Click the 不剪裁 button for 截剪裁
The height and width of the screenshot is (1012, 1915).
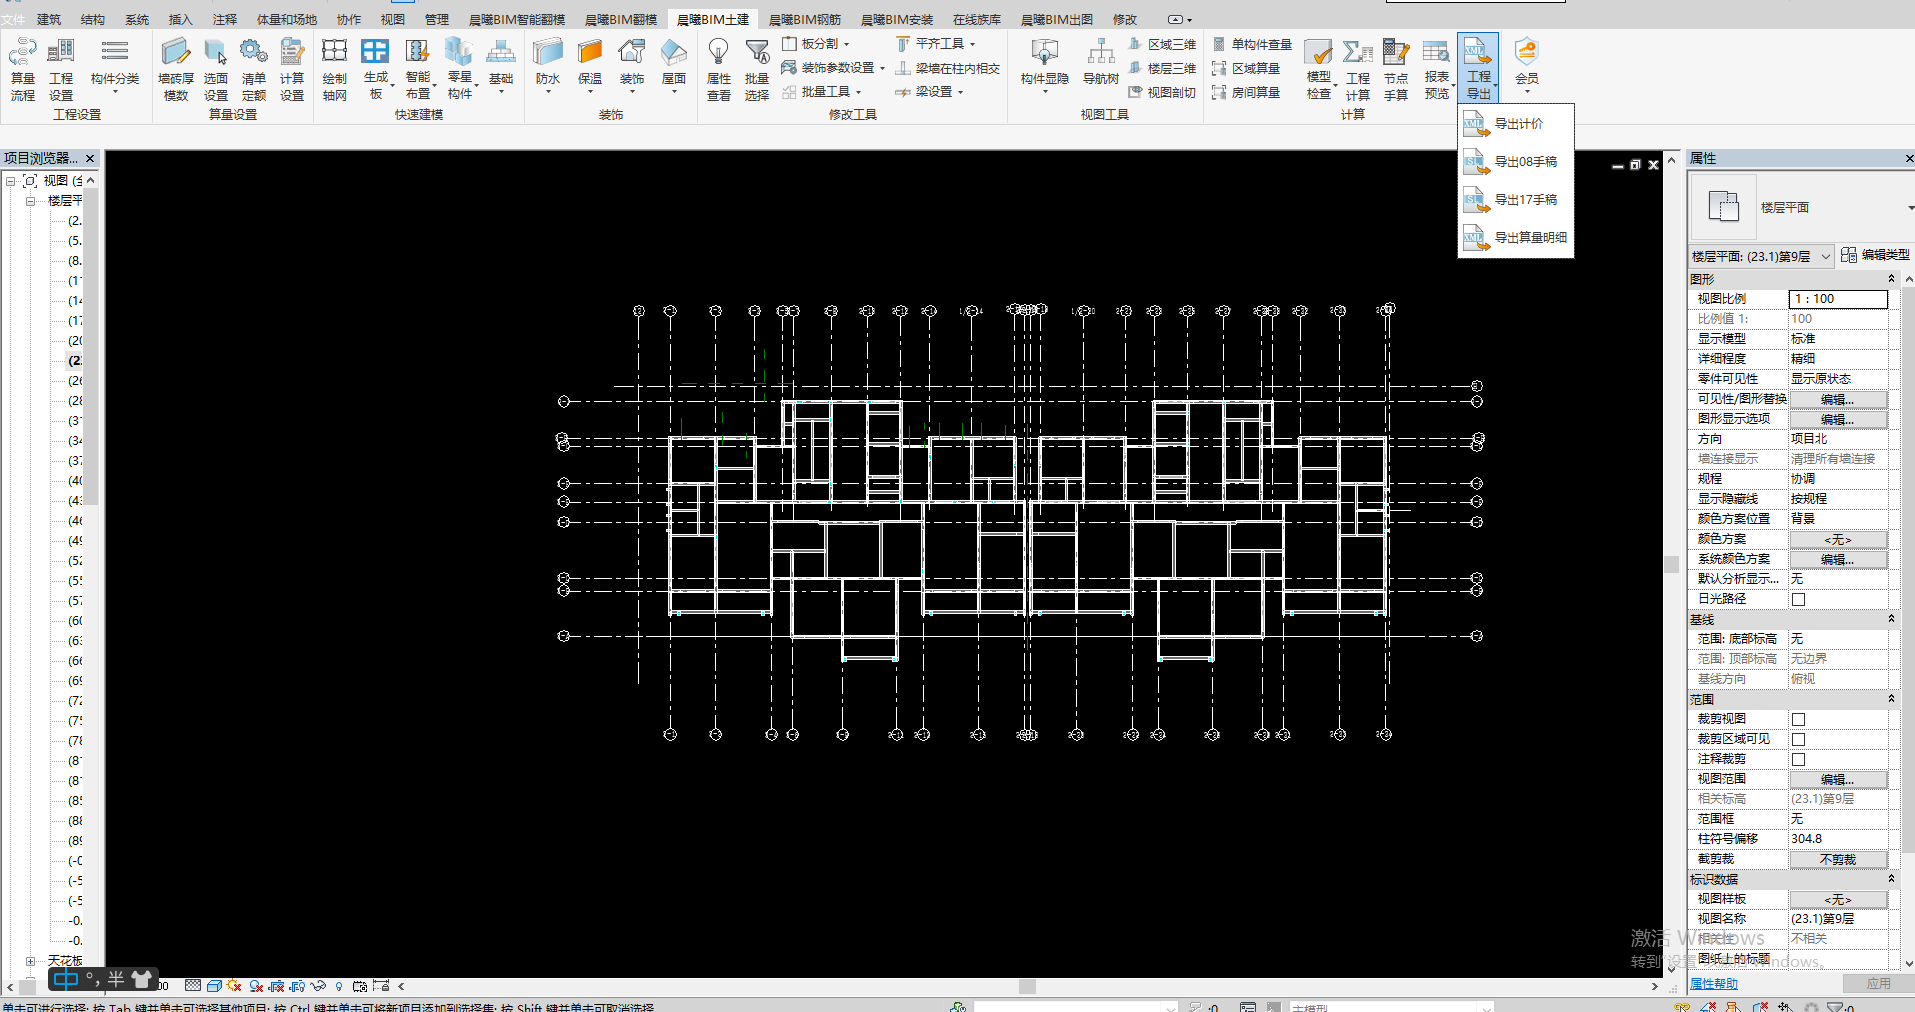(1838, 859)
